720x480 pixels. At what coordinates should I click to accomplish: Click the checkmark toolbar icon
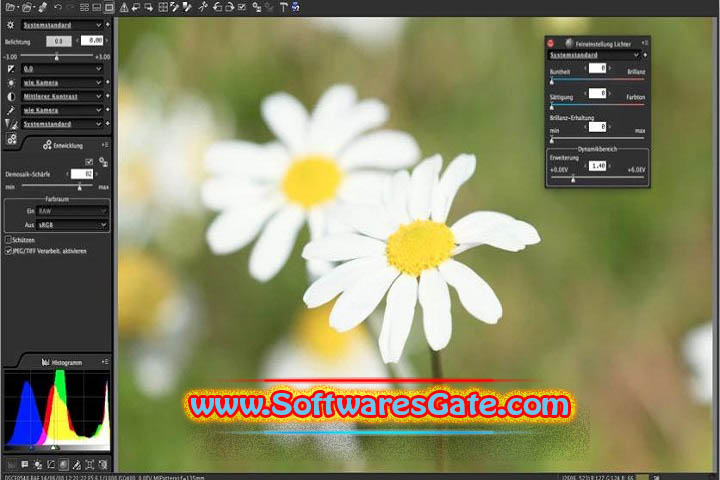coord(242,7)
